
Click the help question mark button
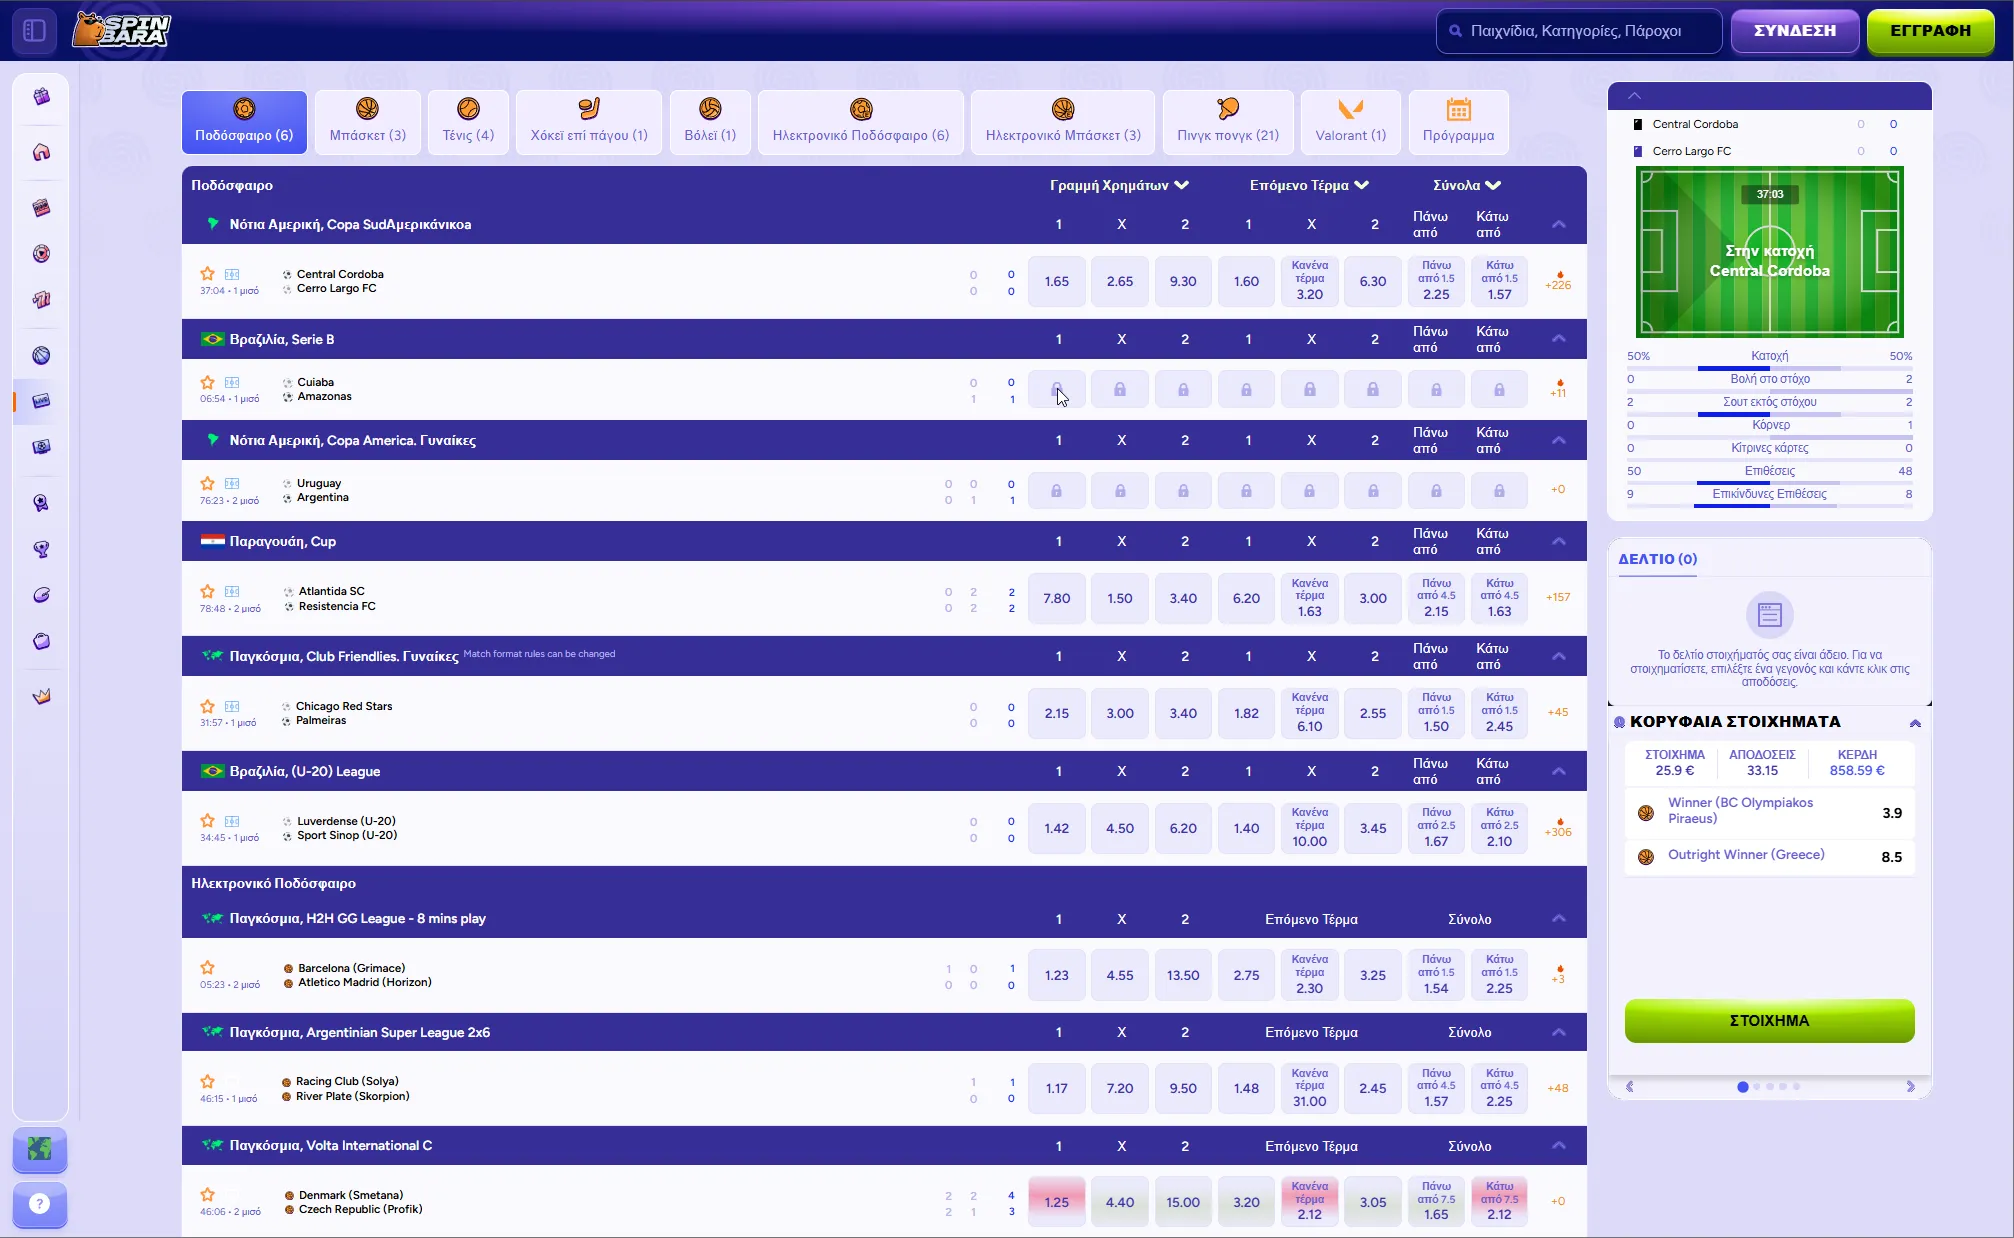click(x=40, y=1204)
